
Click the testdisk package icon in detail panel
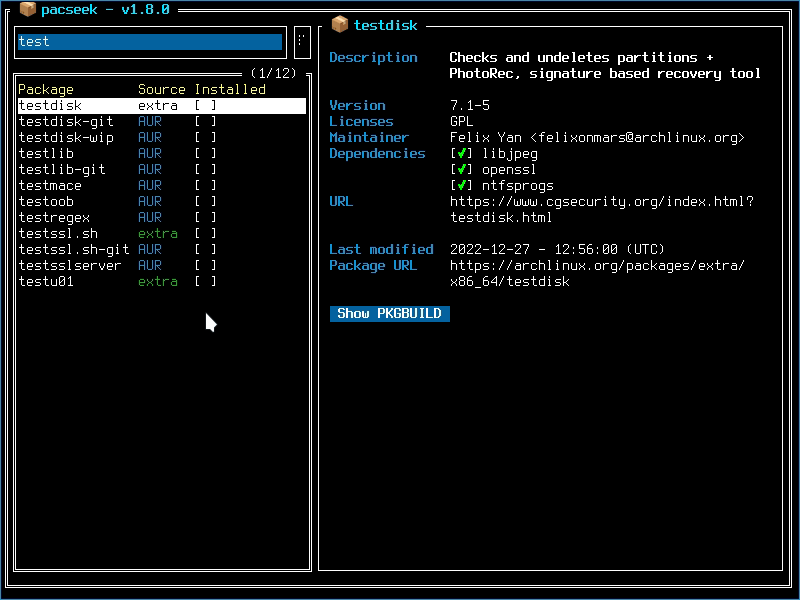[x=338, y=25]
